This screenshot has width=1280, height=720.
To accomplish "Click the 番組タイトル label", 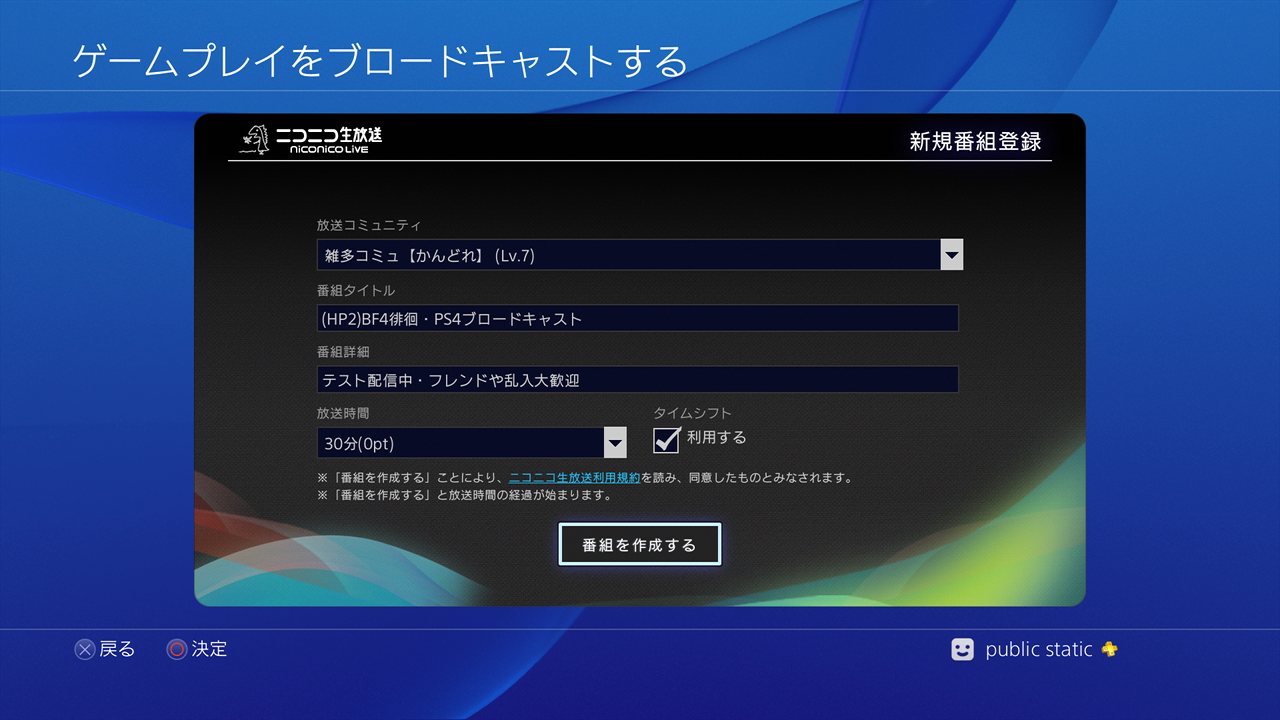I will click(x=356, y=291).
